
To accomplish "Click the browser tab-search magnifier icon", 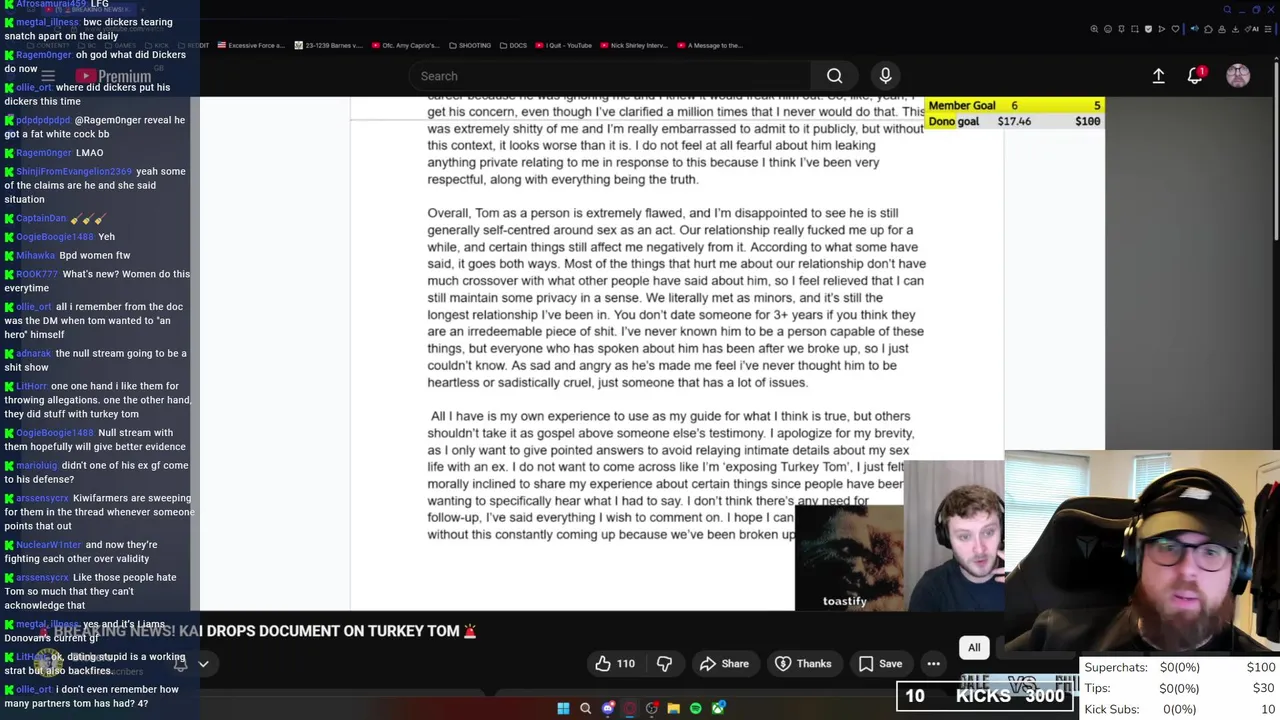I will [x=1227, y=10].
